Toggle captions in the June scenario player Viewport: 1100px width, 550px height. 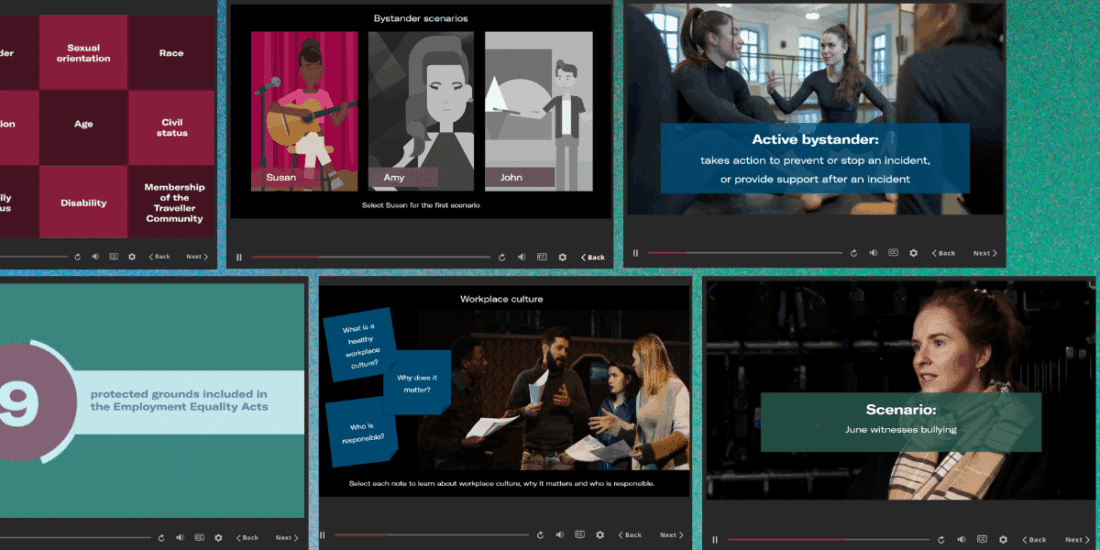[982, 540]
